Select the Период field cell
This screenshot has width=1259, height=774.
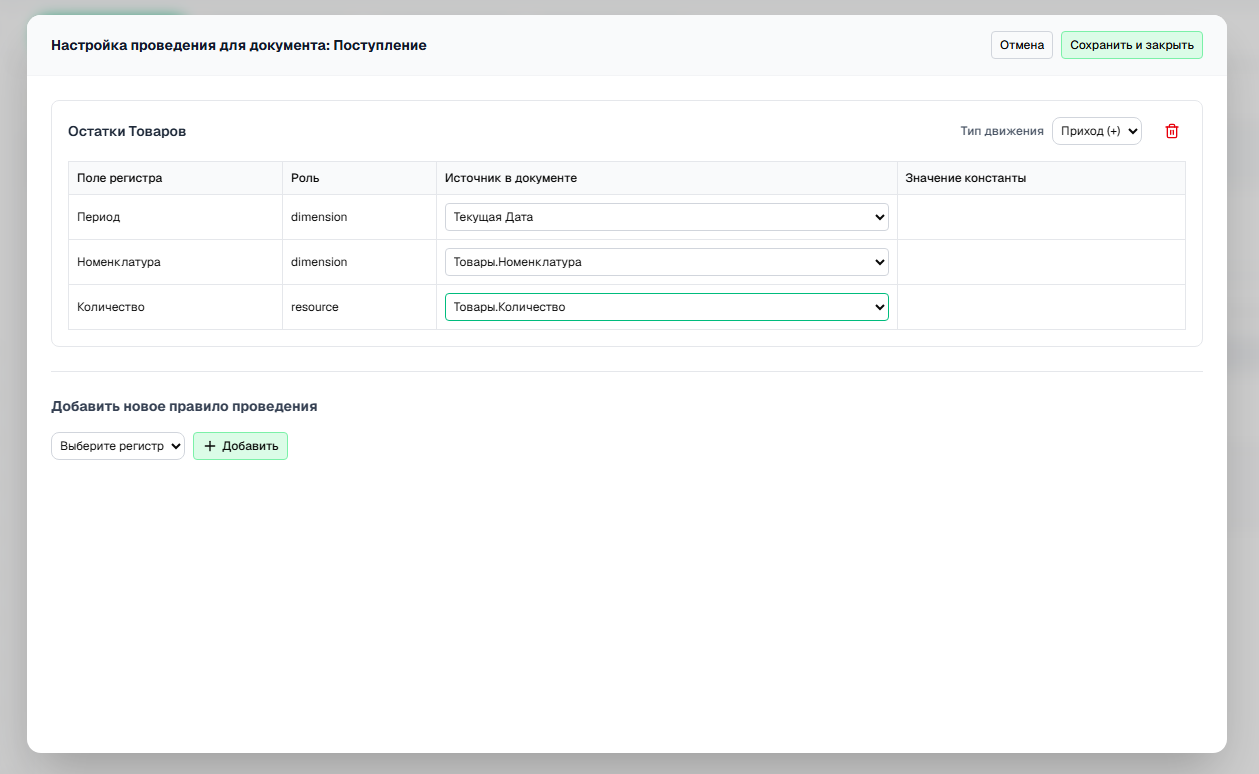pyautogui.click(x=175, y=217)
